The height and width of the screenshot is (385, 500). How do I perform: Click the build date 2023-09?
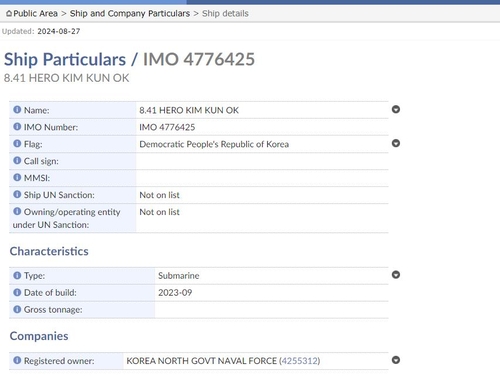tap(175, 293)
